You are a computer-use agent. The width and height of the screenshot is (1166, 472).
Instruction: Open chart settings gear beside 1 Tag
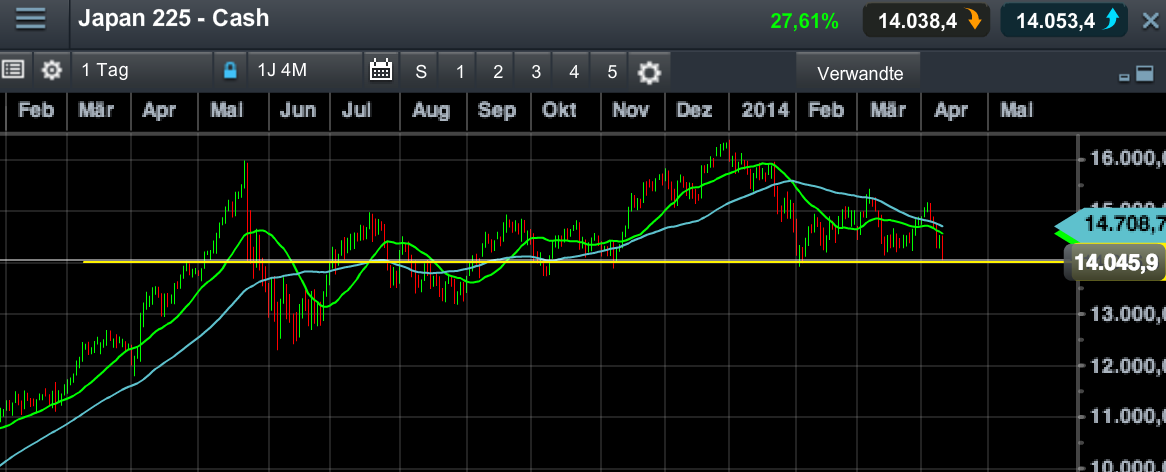(x=51, y=71)
